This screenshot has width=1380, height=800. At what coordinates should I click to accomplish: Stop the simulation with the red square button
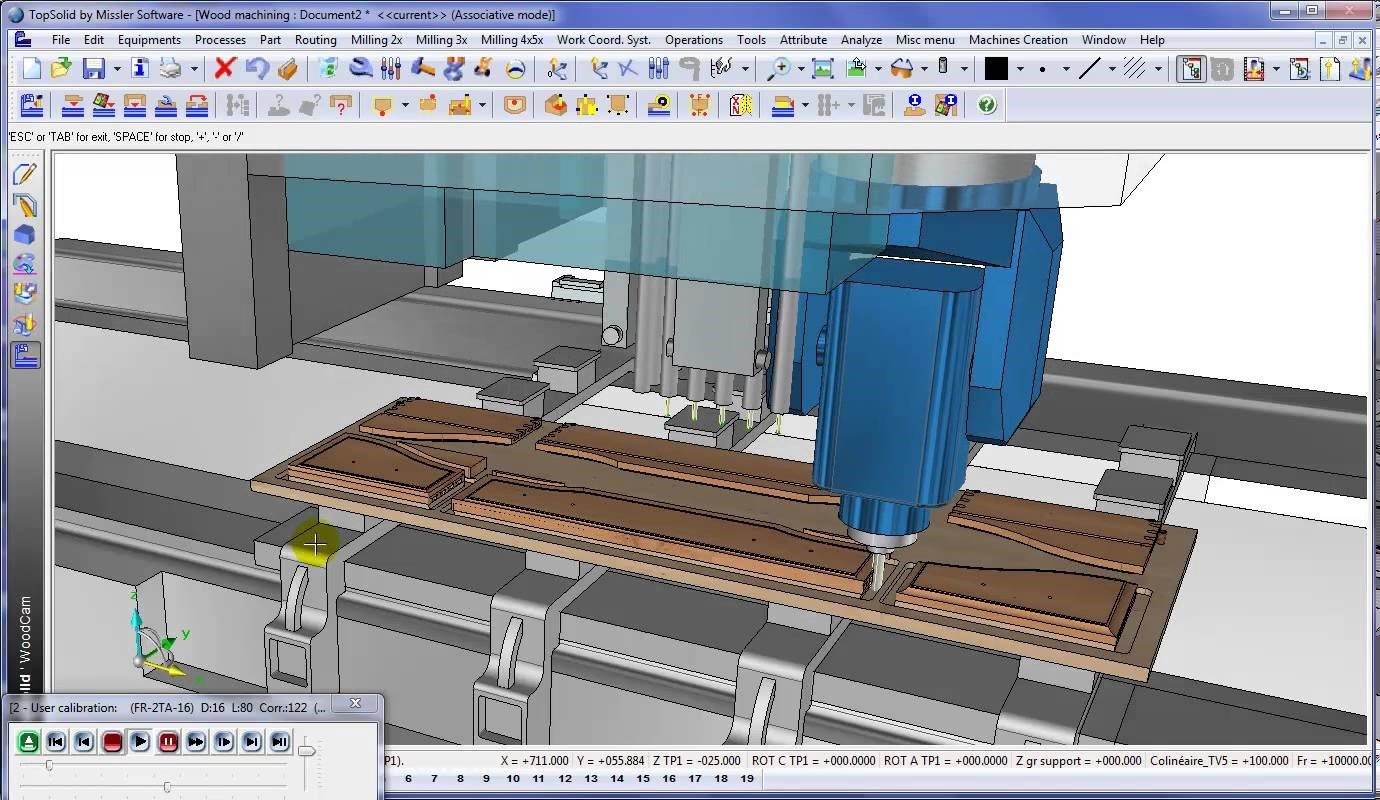(112, 742)
